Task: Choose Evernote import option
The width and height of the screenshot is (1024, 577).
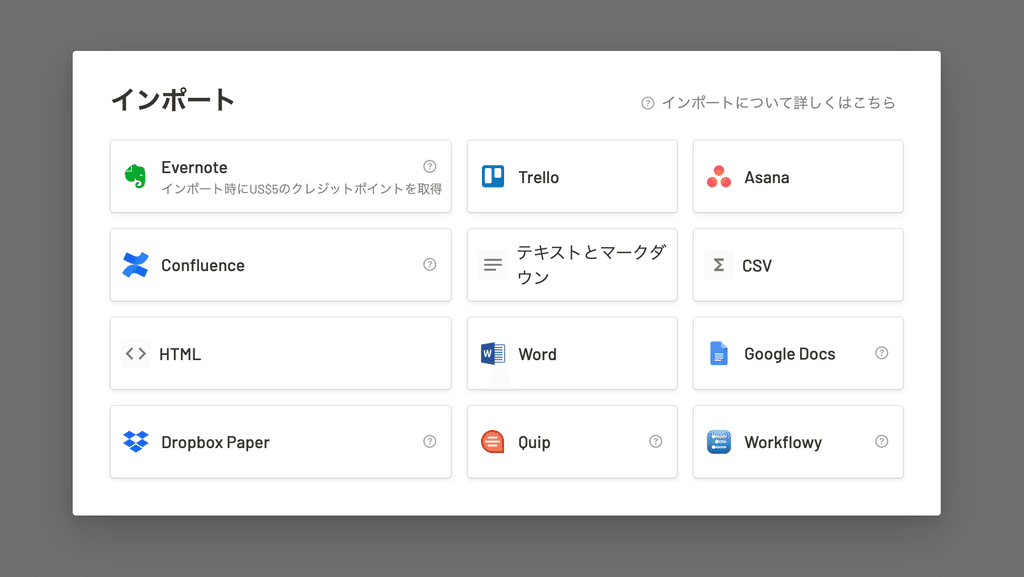Action: [281, 176]
